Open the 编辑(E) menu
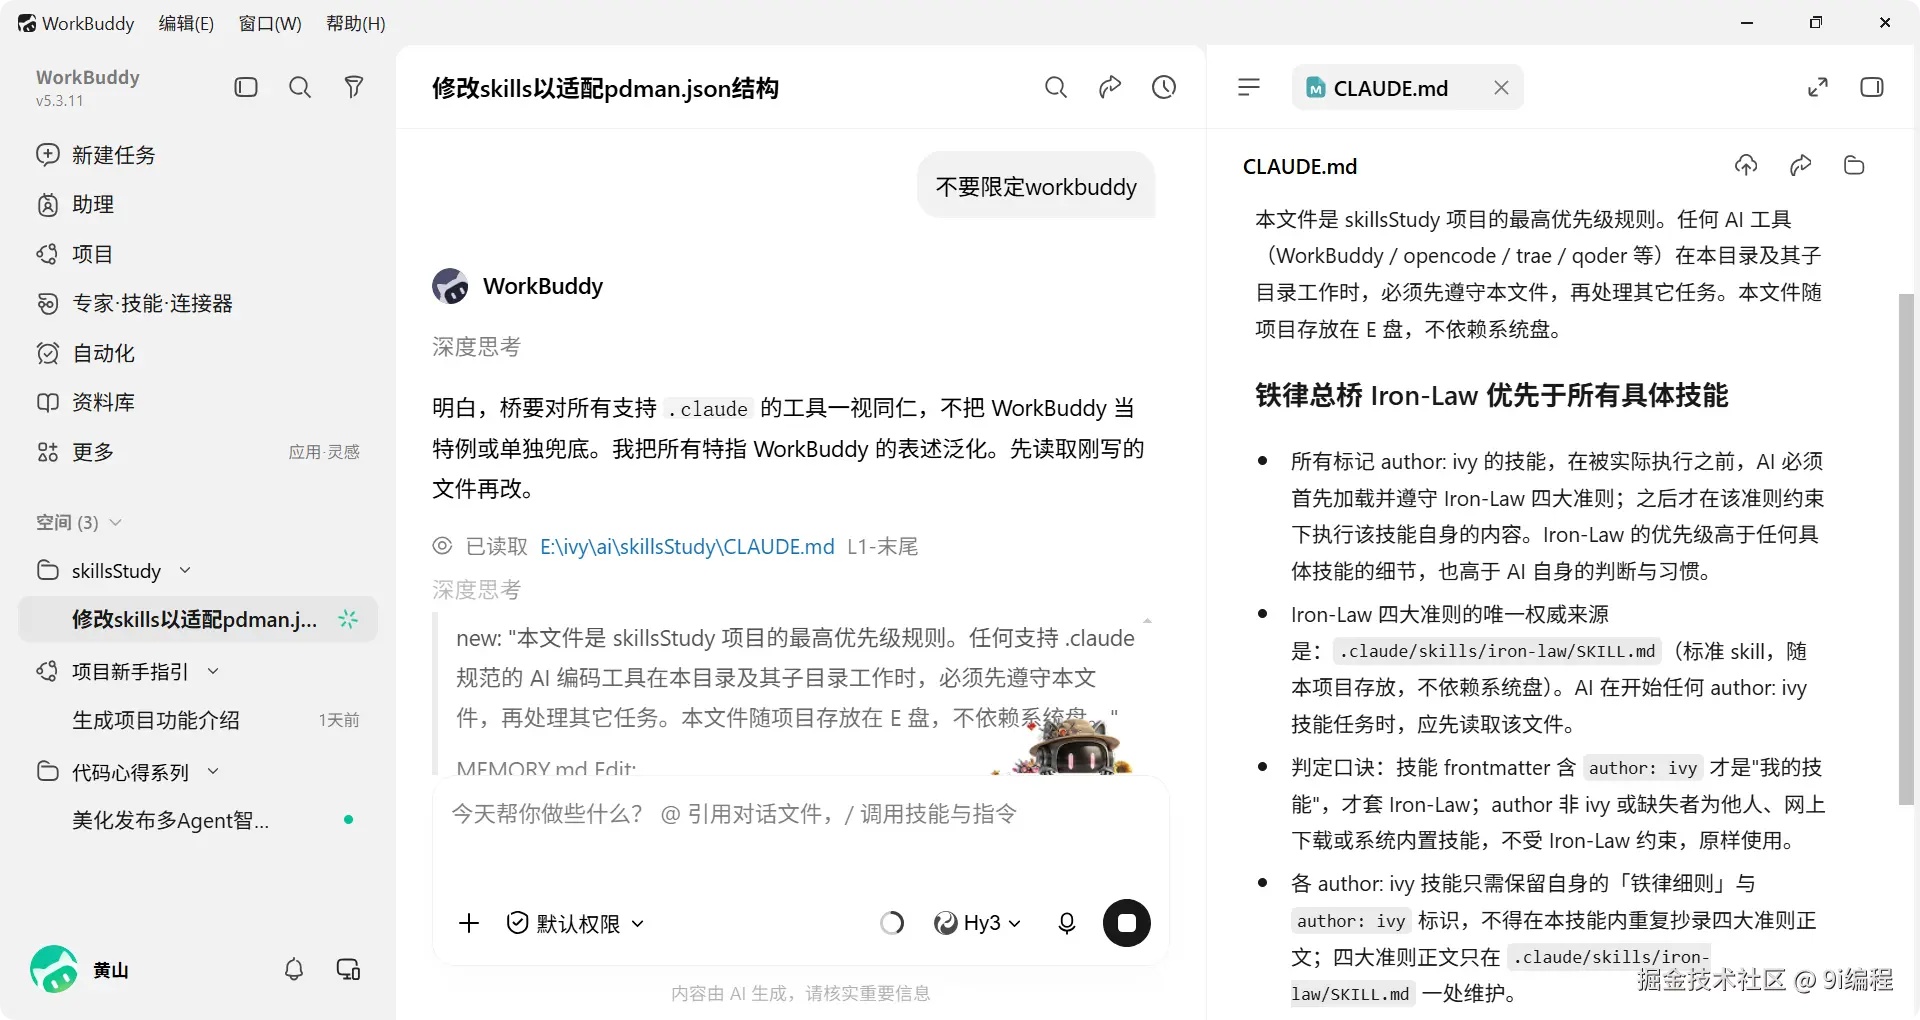Viewport: 1920px width, 1020px height. tap(186, 23)
